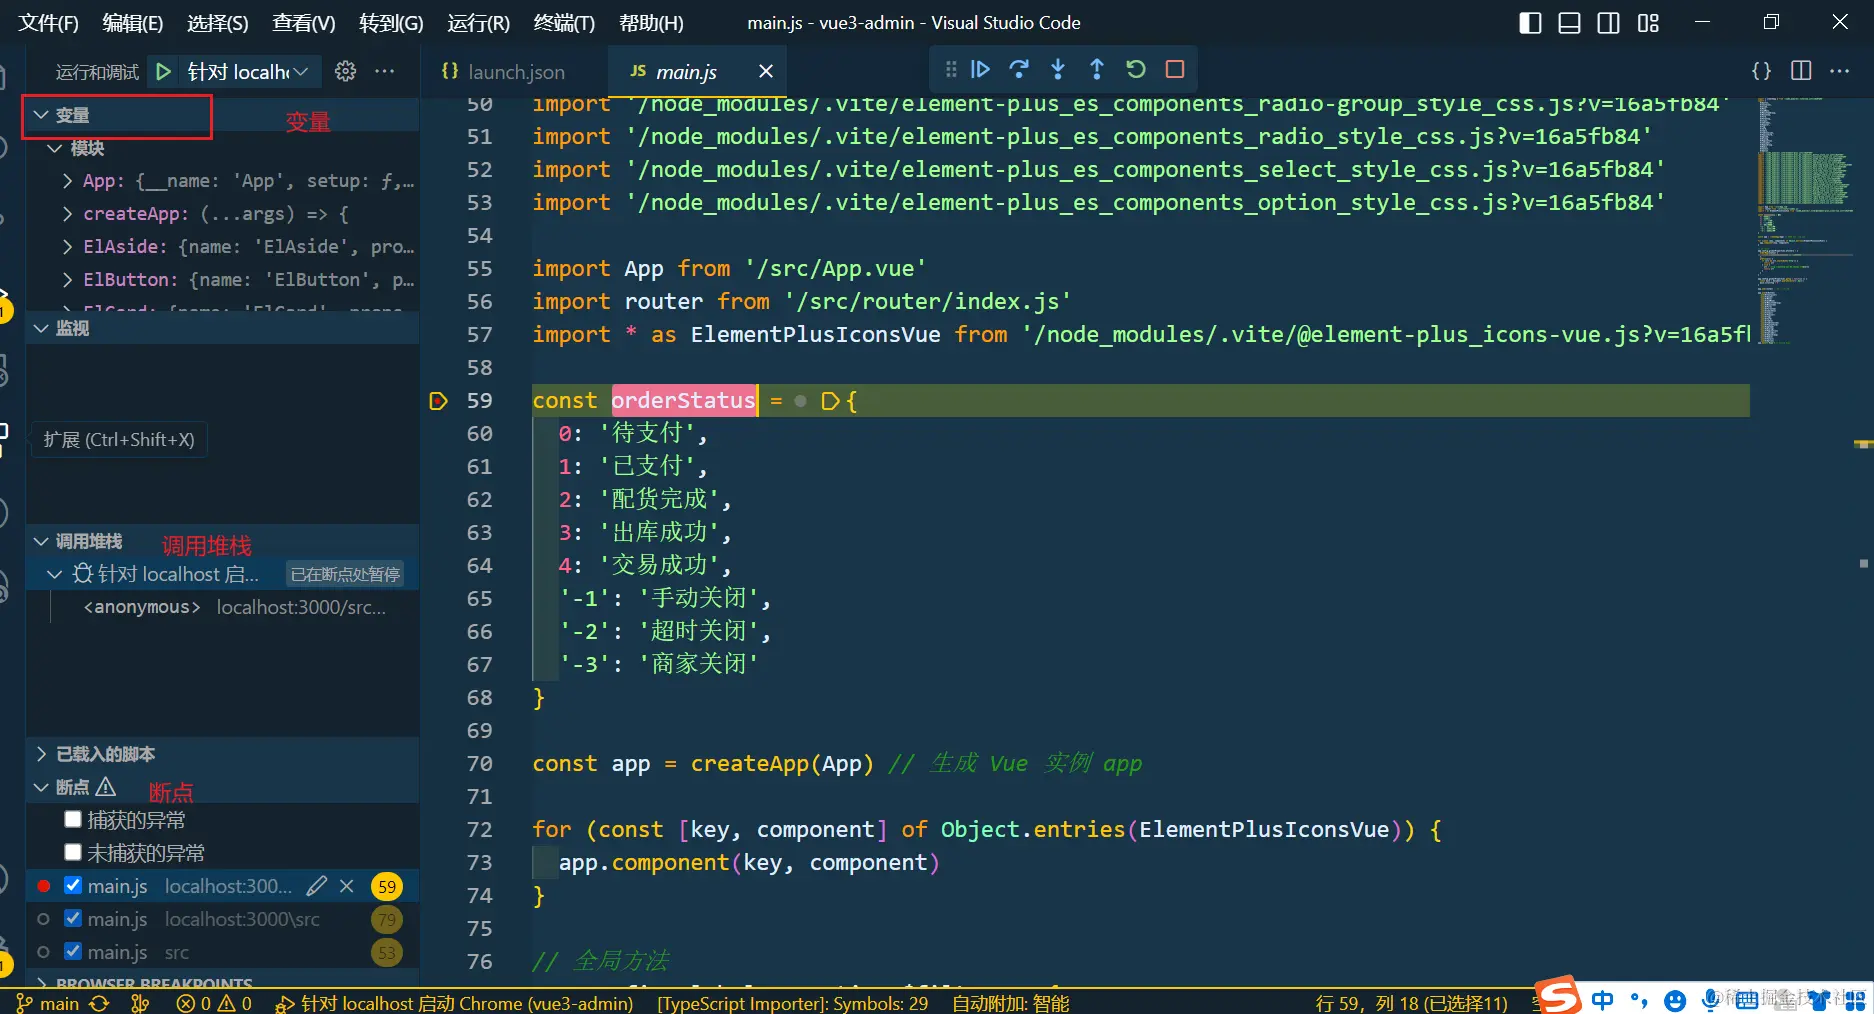Open the Selection (选择) menu

[x=217, y=22]
